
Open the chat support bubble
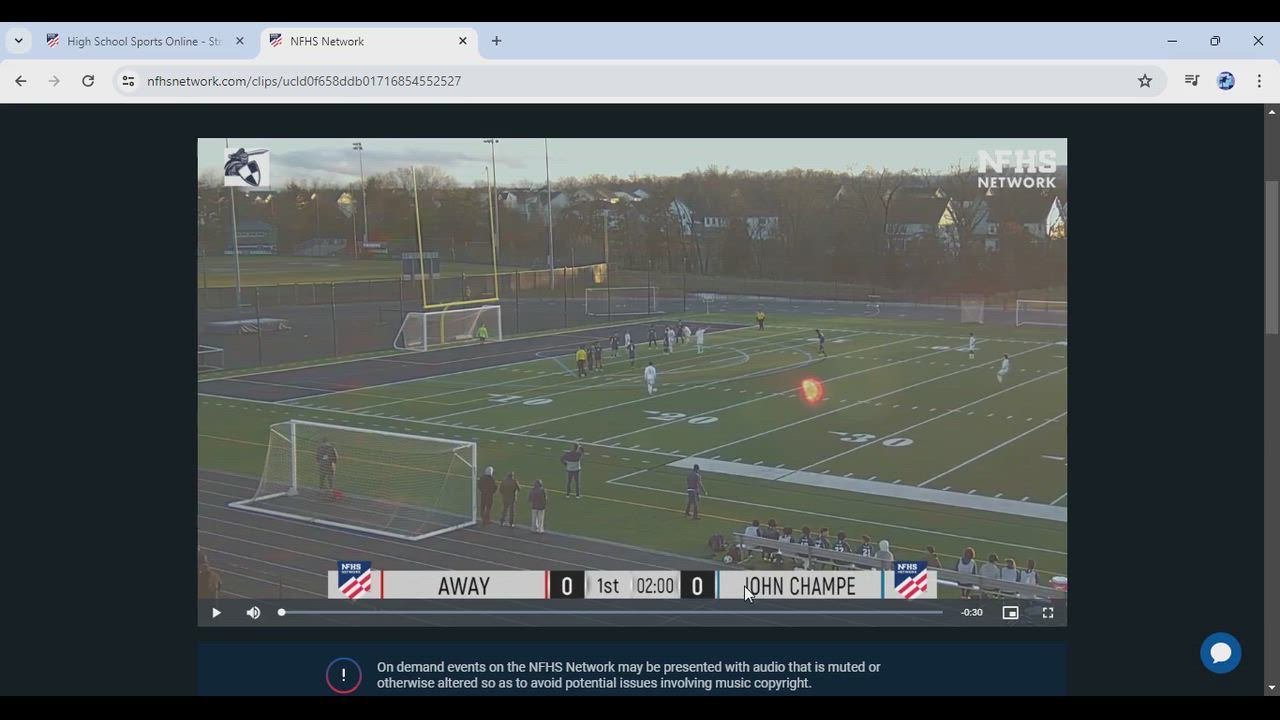1220,653
